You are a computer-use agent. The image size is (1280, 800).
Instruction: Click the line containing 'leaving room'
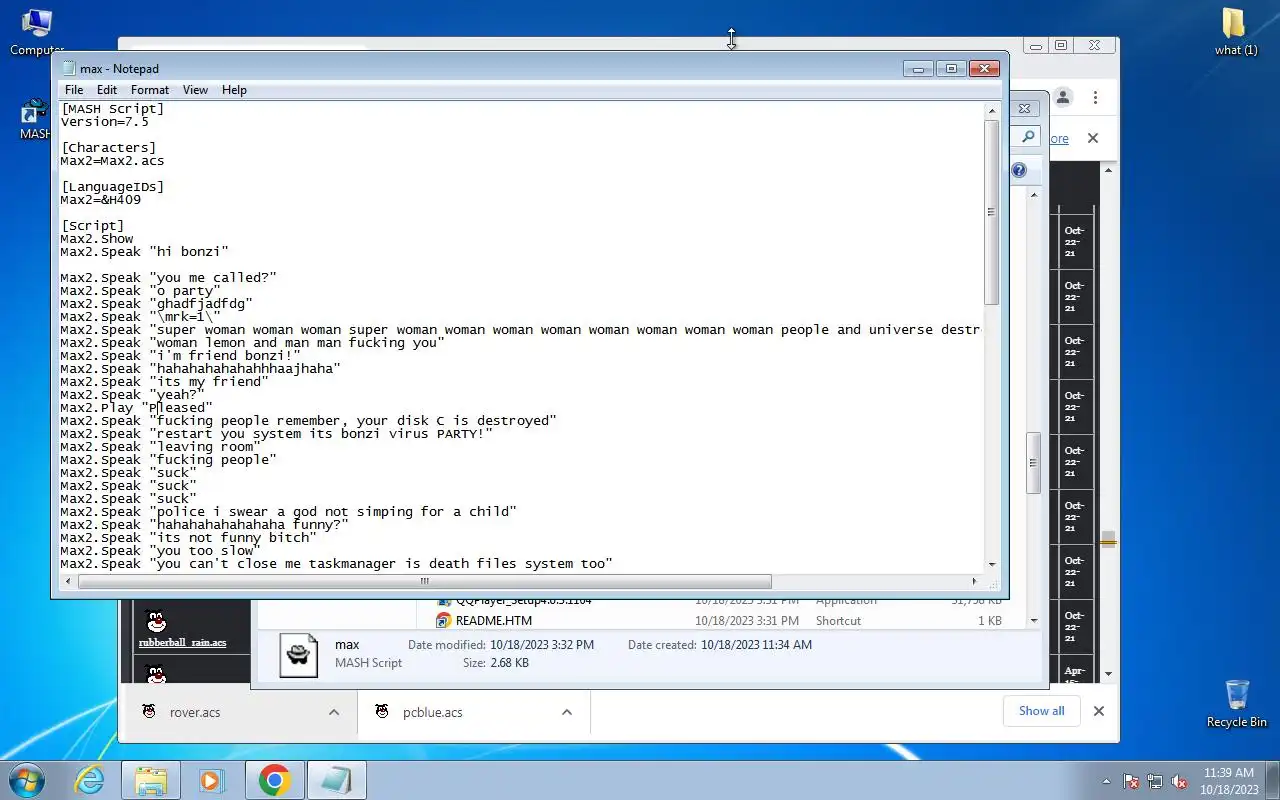click(x=160, y=447)
